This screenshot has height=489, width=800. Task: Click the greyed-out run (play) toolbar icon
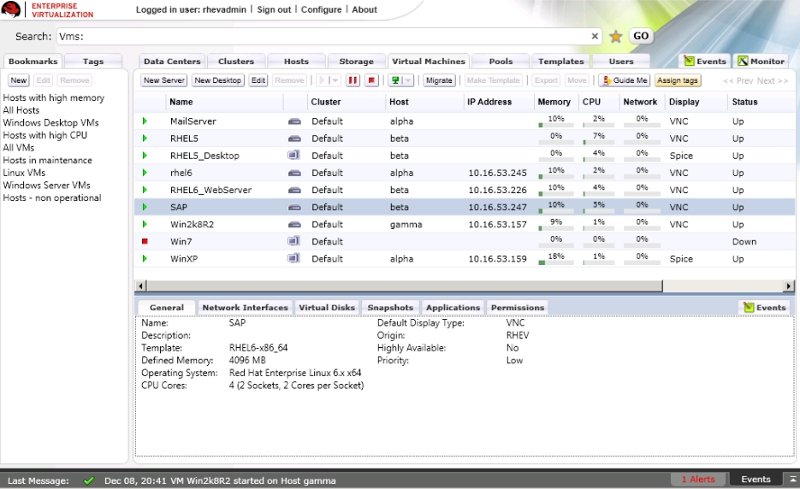pos(322,80)
